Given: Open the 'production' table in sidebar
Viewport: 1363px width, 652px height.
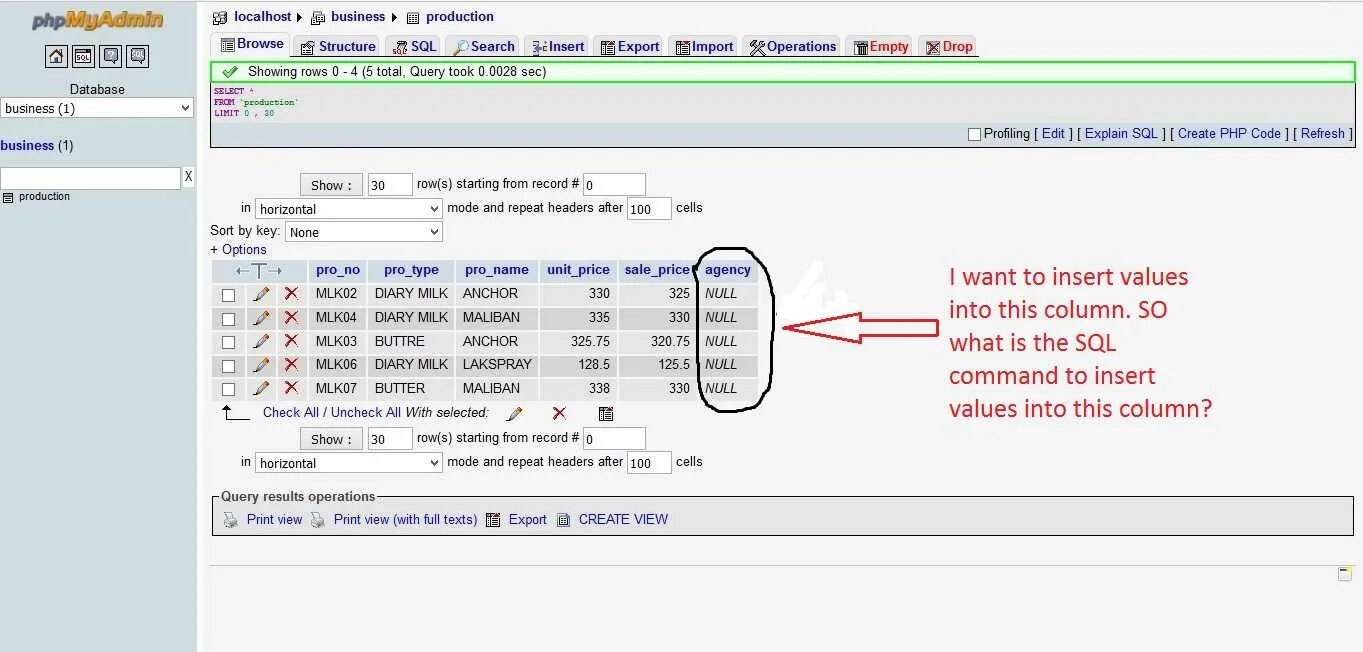Looking at the screenshot, I should click(x=44, y=197).
